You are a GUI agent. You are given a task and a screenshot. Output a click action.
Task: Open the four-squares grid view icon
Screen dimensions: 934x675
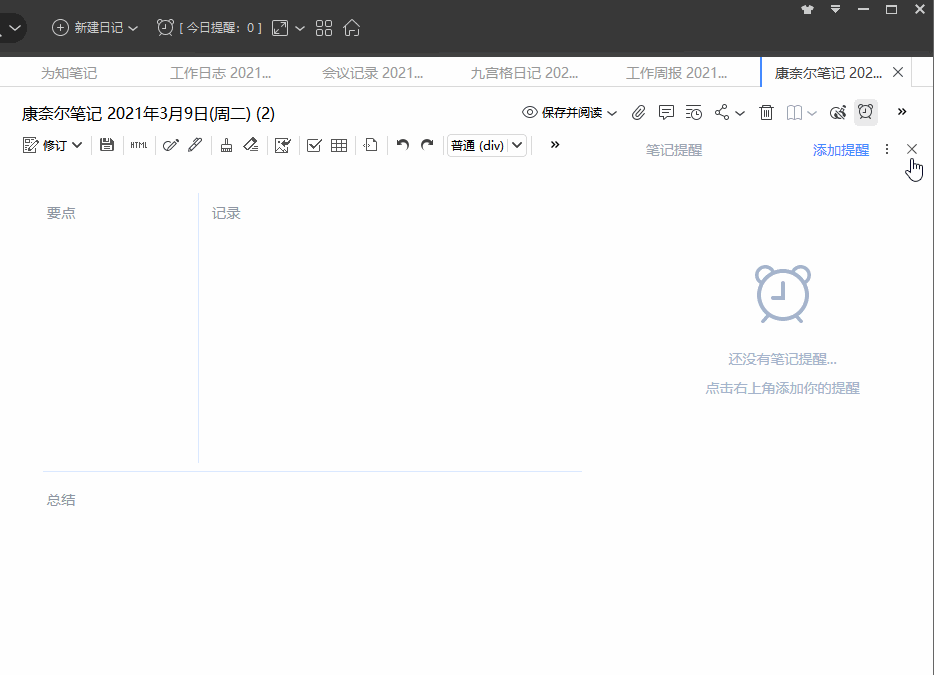[324, 28]
